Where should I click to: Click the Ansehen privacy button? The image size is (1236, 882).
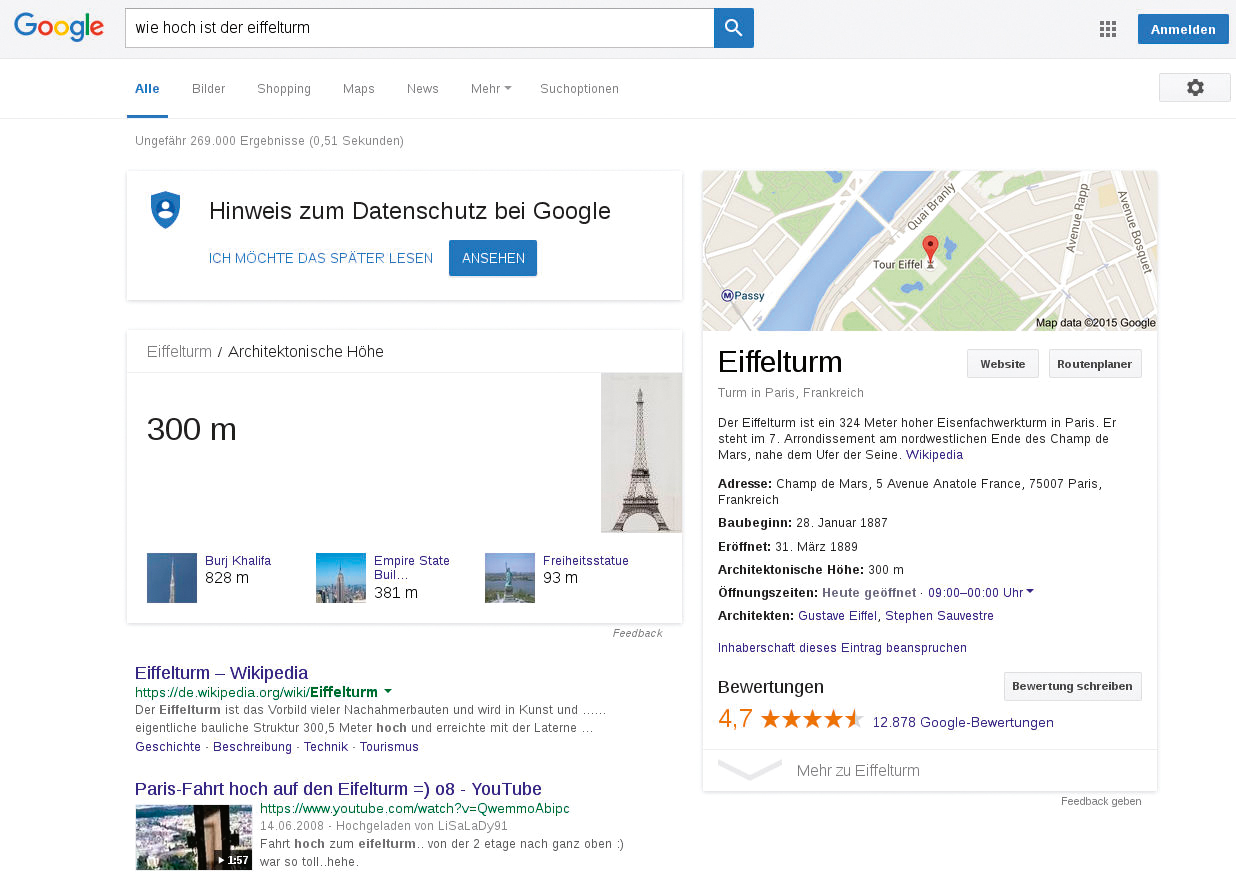click(492, 258)
